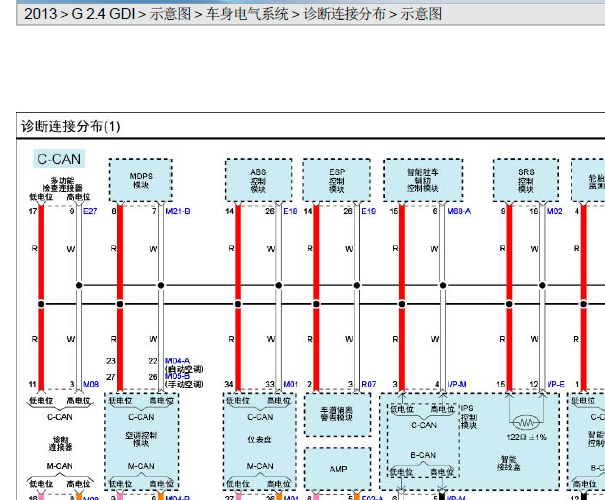Select the SRS控制模块 box
Viewport: 605px width, 500px height.
point(526,180)
